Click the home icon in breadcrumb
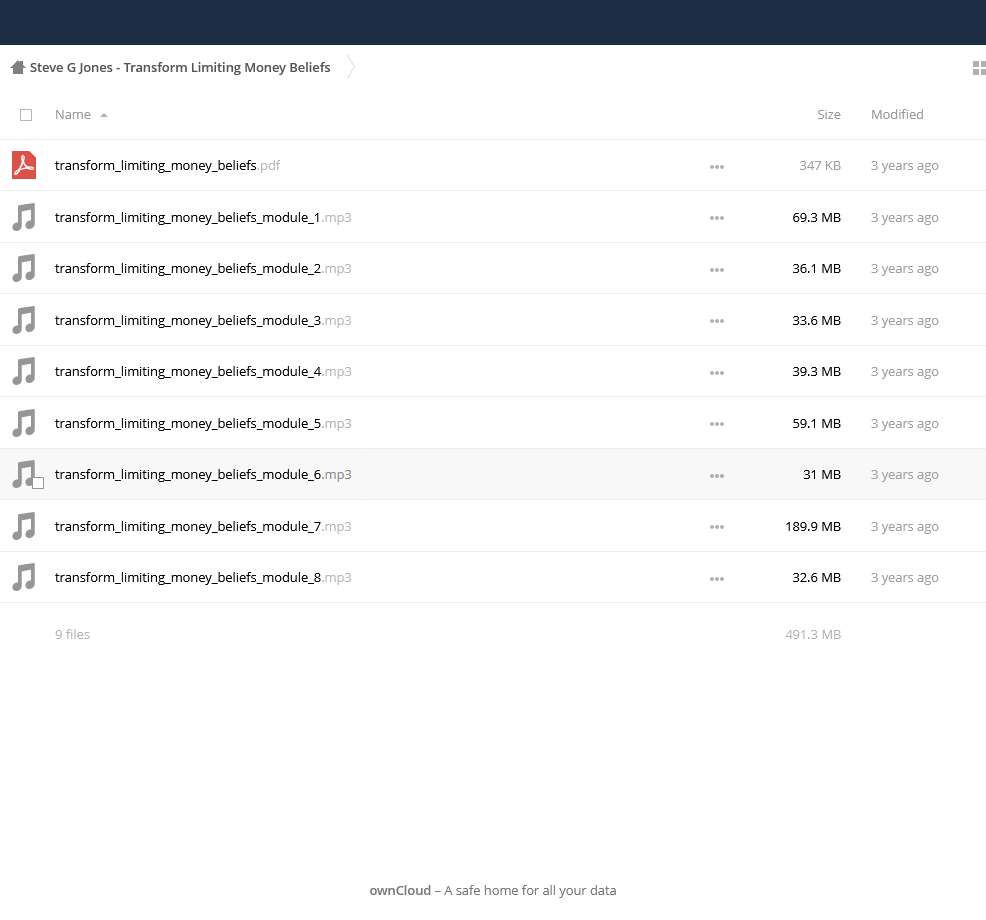Image resolution: width=986 pixels, height=920 pixels. [18, 67]
